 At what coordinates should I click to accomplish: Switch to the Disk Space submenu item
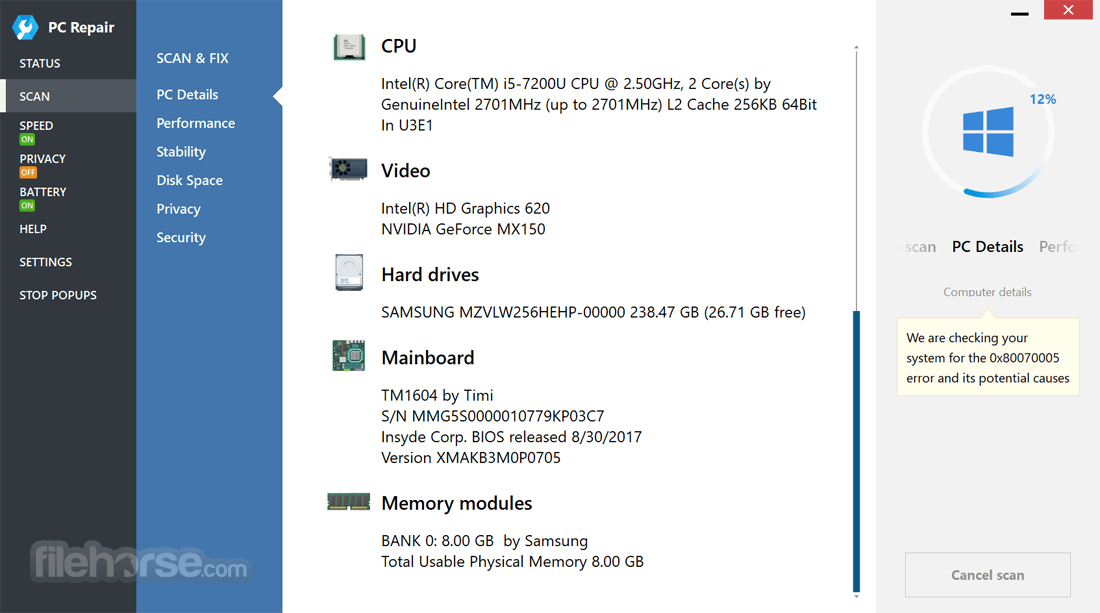pyautogui.click(x=189, y=180)
